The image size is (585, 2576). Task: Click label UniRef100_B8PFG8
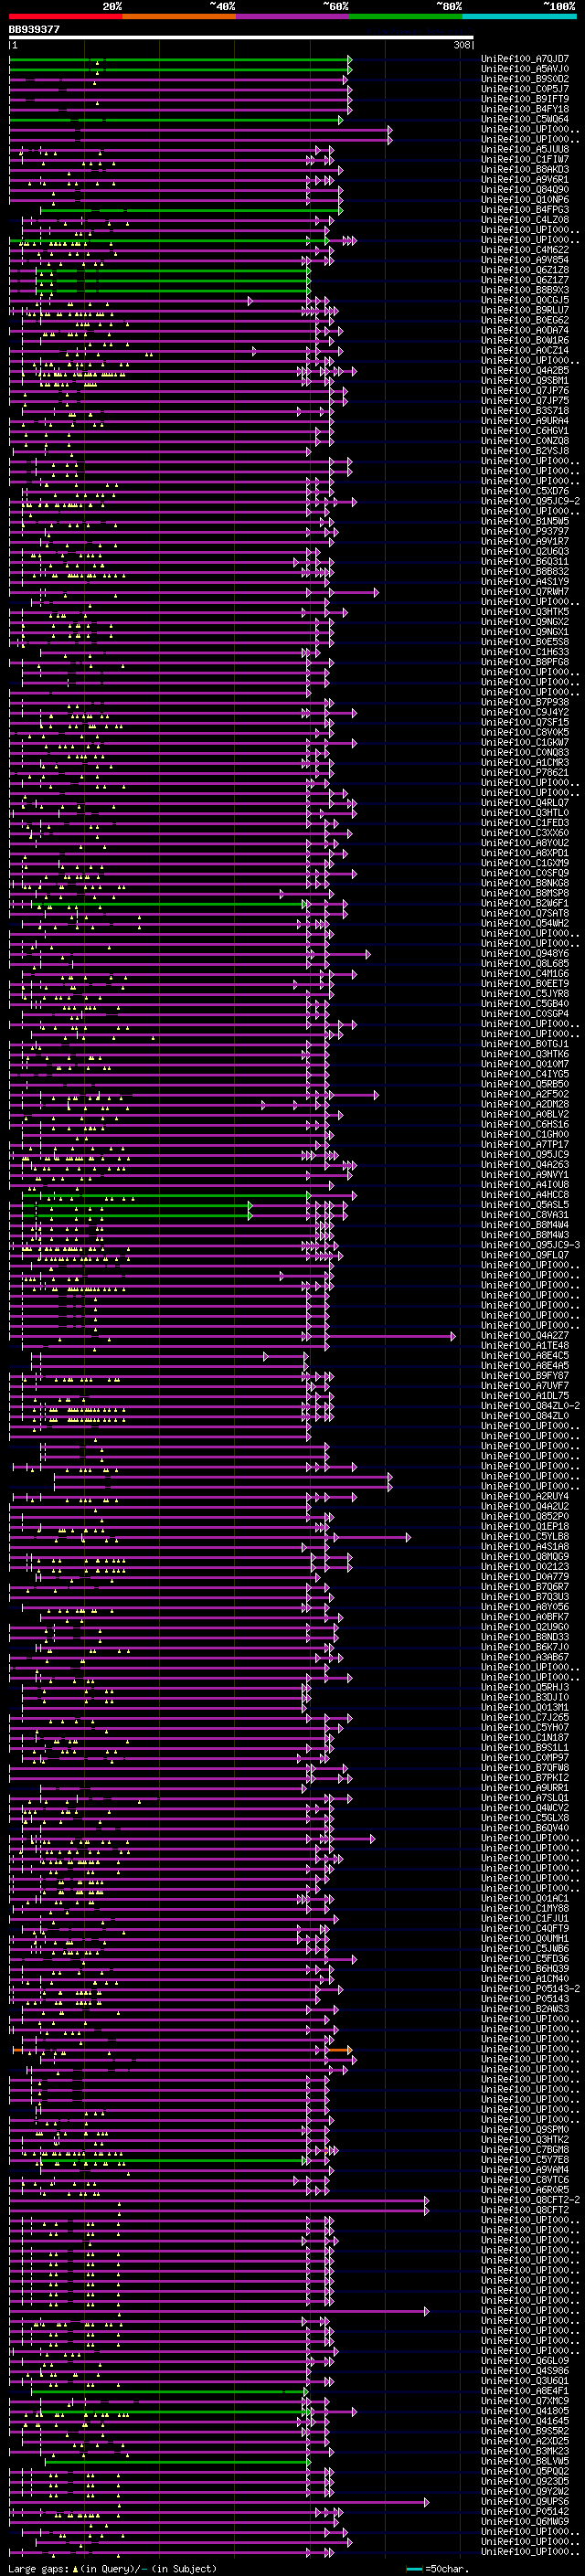525,662
